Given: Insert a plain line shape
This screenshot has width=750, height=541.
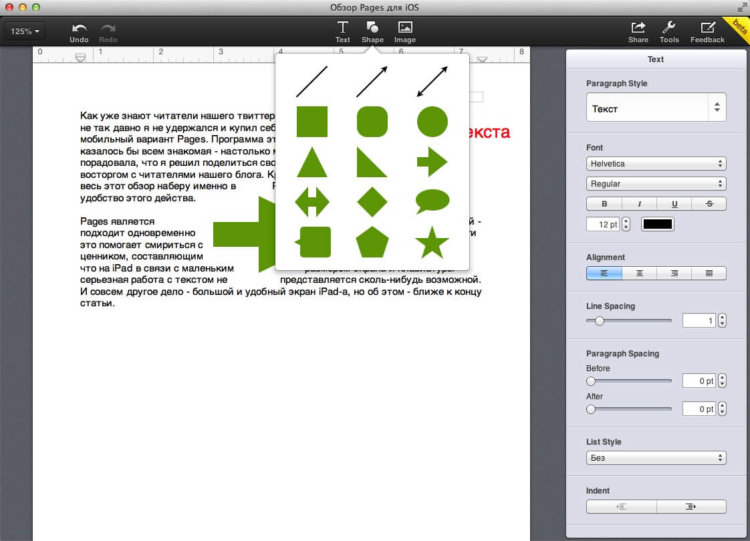Looking at the screenshot, I should (312, 82).
